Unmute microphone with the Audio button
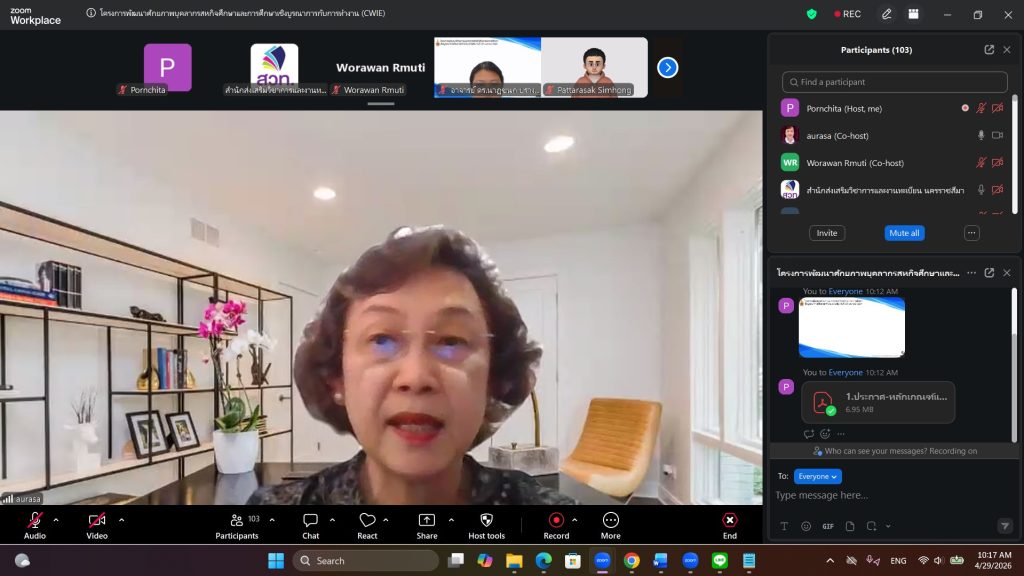1024x576 pixels. pos(35,521)
